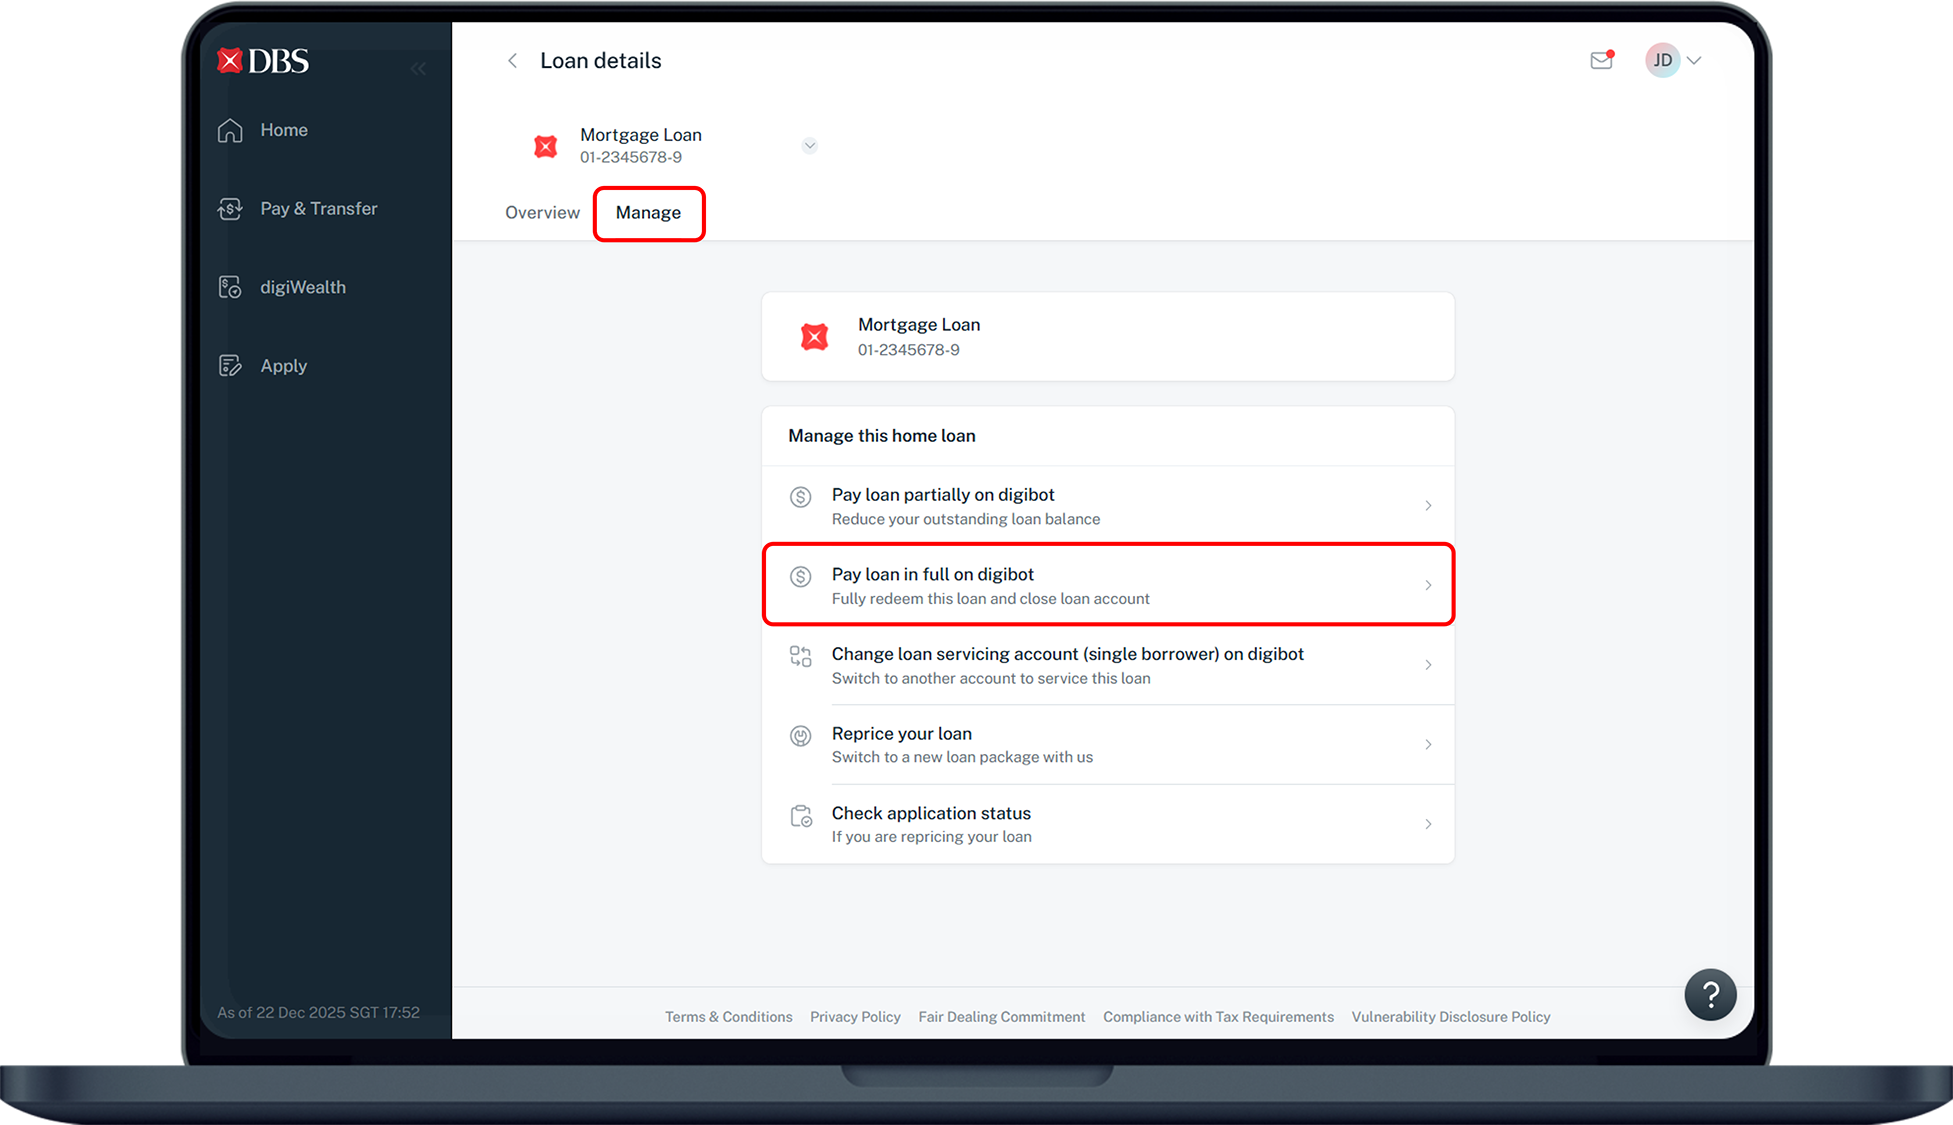Open the Privacy Policy link
The image size is (1953, 1125).
[855, 1016]
